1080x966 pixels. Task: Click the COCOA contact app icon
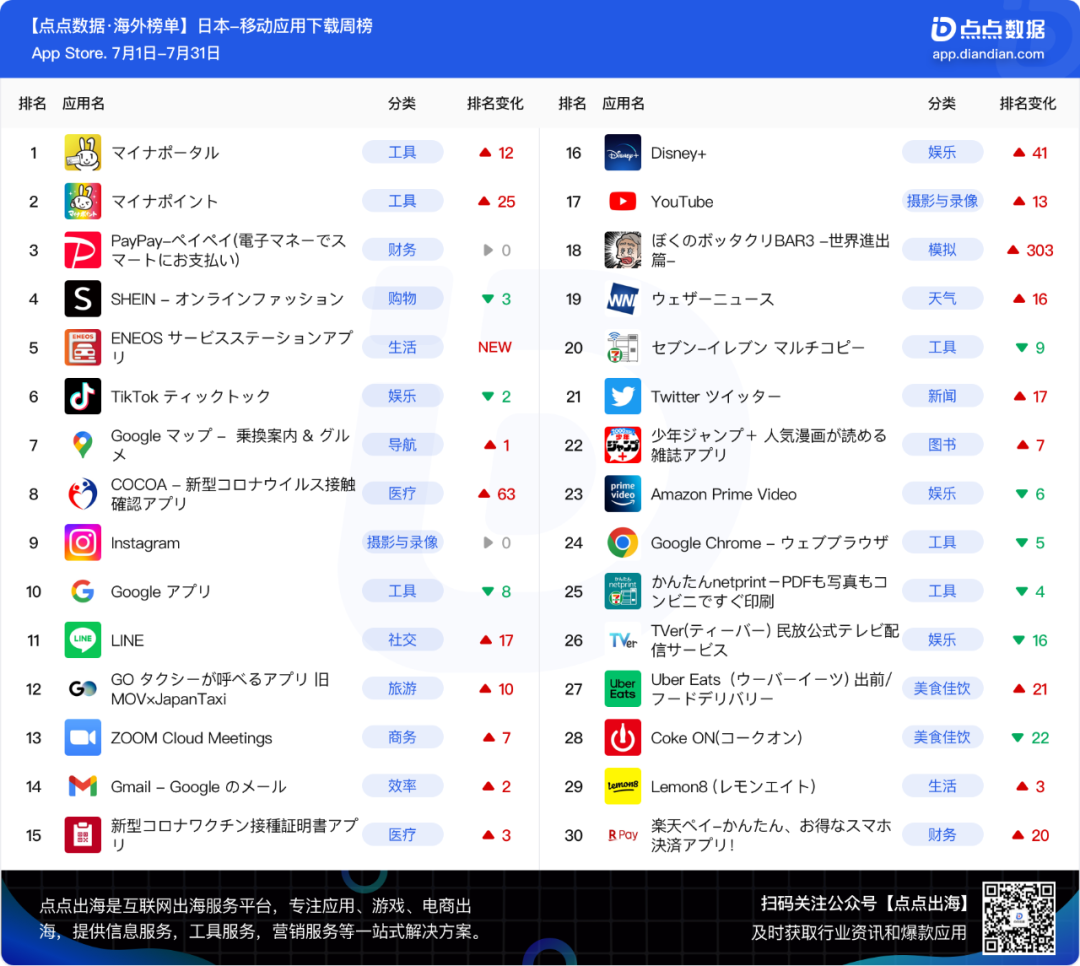[83, 493]
